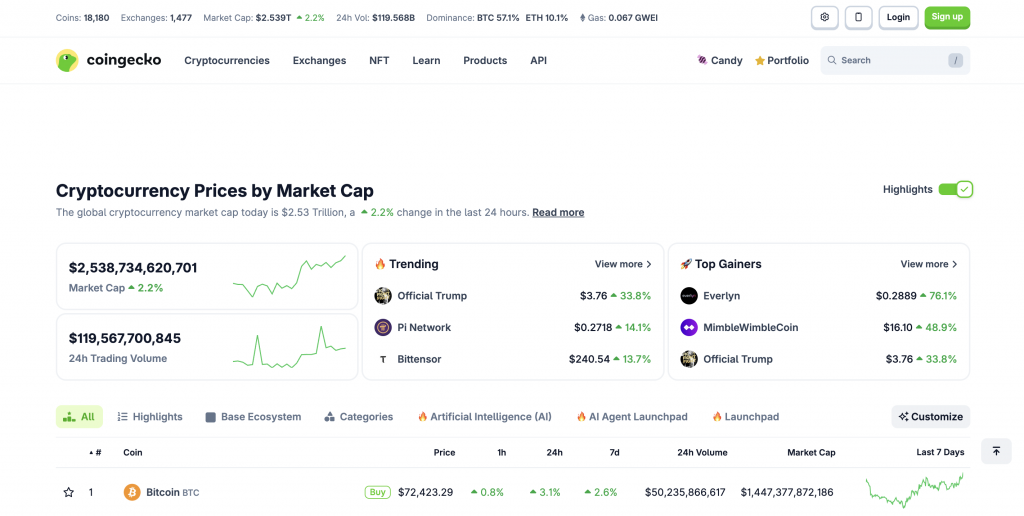The image size is (1024, 516).
Task: Open the Cryptocurrencies menu
Action: [227, 60]
